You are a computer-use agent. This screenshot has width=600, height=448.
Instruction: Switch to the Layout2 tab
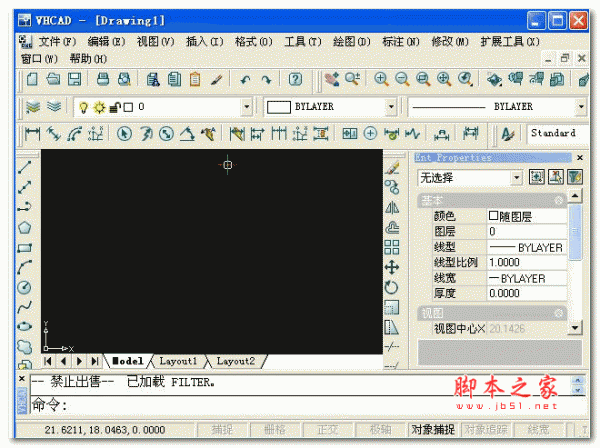tap(236, 361)
